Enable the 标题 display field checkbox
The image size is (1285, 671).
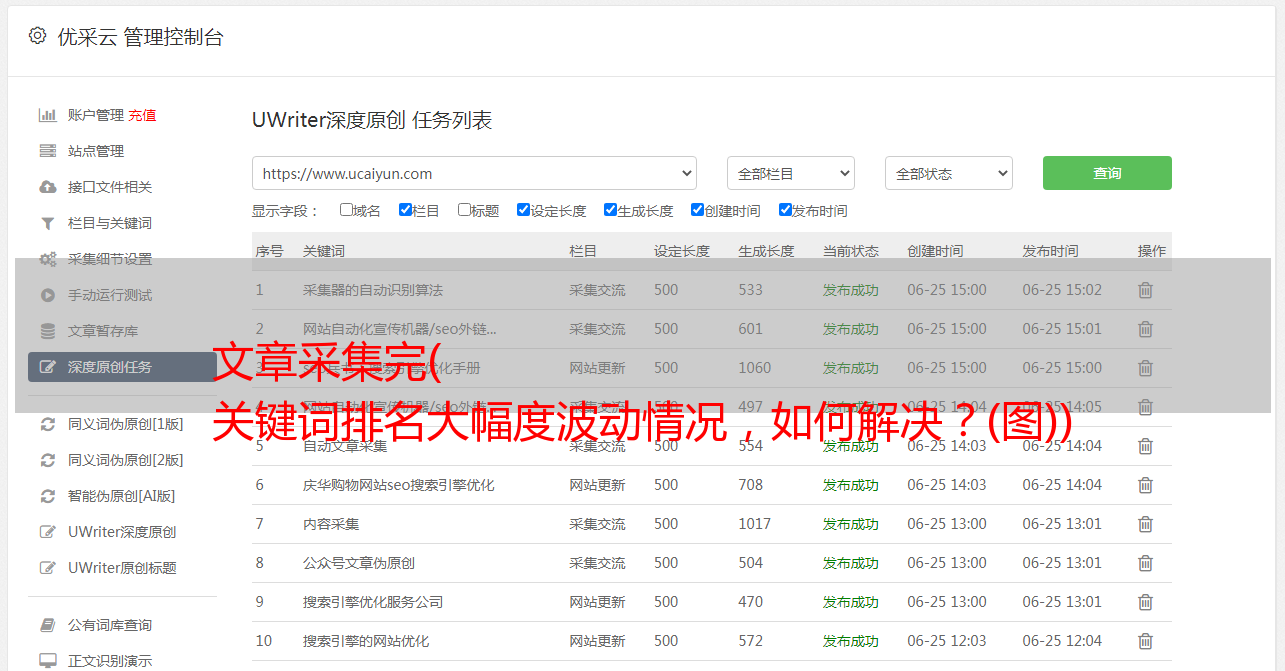pos(464,210)
